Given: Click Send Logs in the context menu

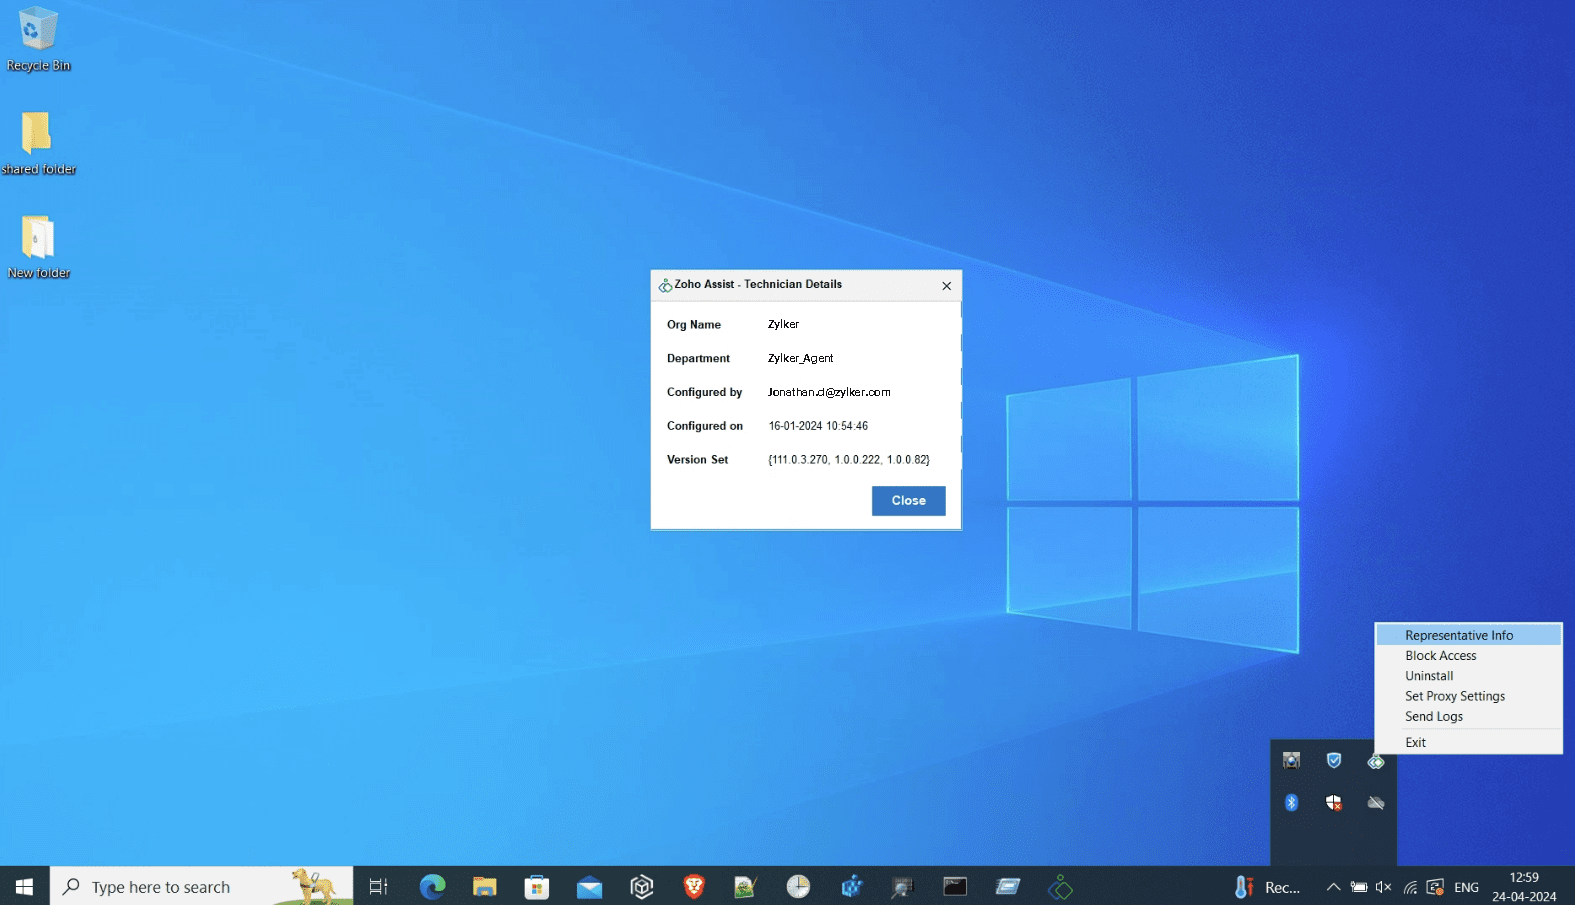Looking at the screenshot, I should 1433,717.
